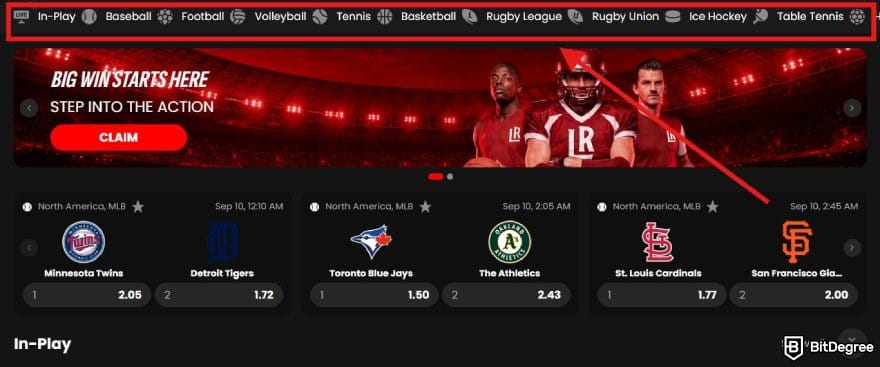This screenshot has width=880, height=367.
Task: Click the Sep 10, 2:05 AM time
Action: 537,207
